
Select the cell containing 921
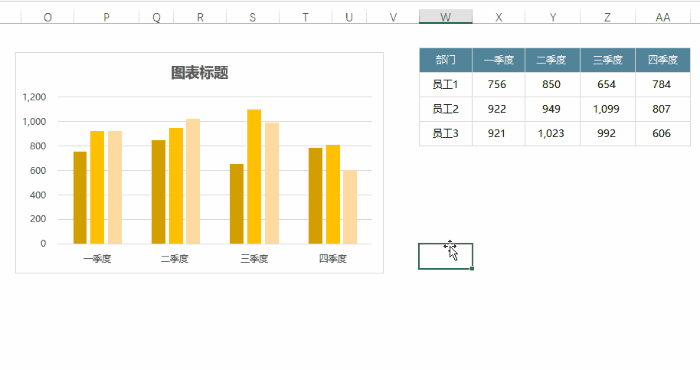[x=499, y=133]
